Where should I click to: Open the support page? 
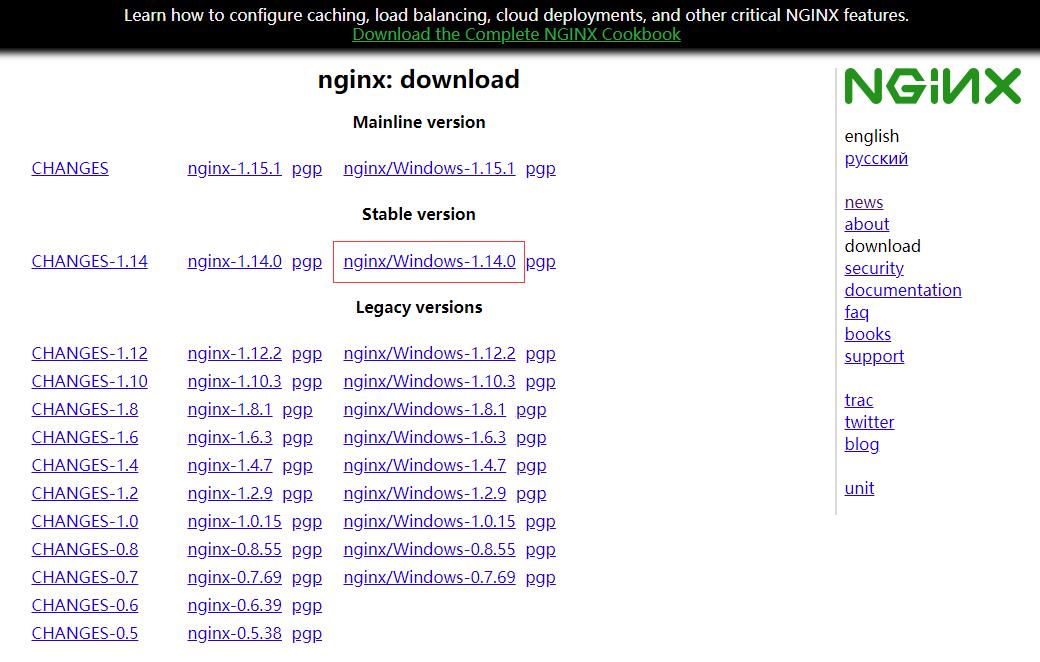(x=874, y=356)
